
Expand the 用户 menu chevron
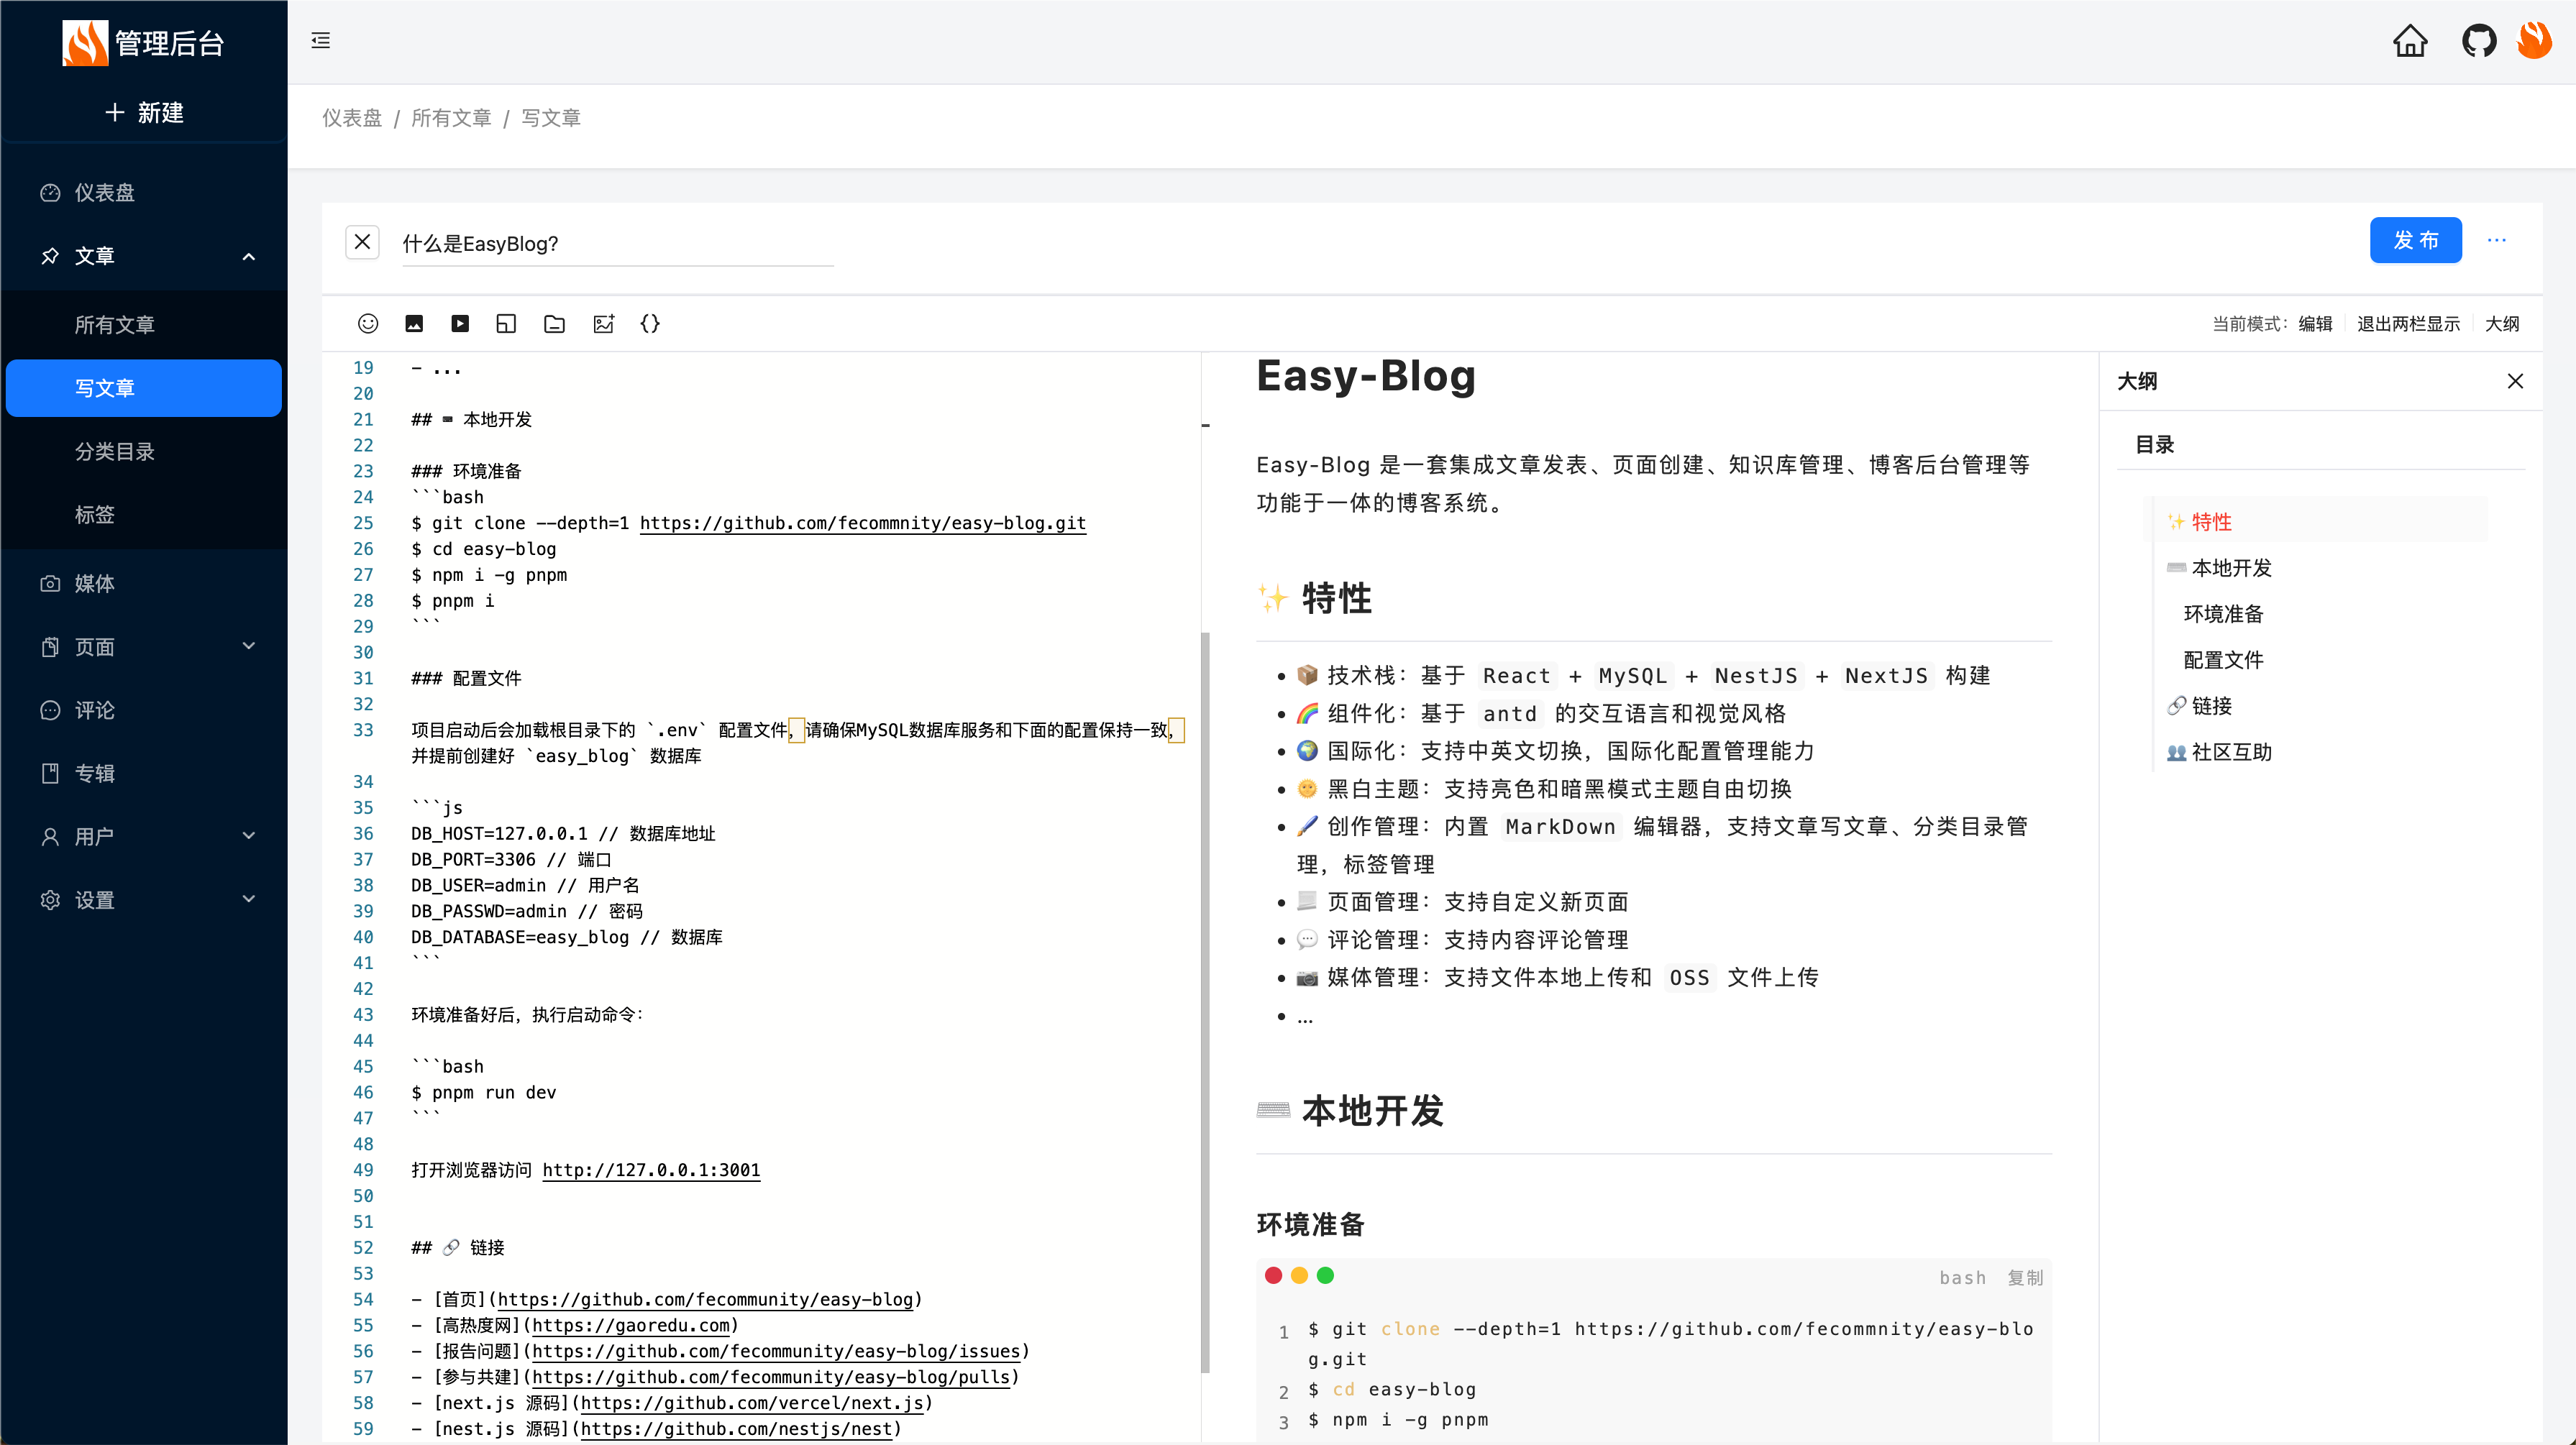pos(249,836)
